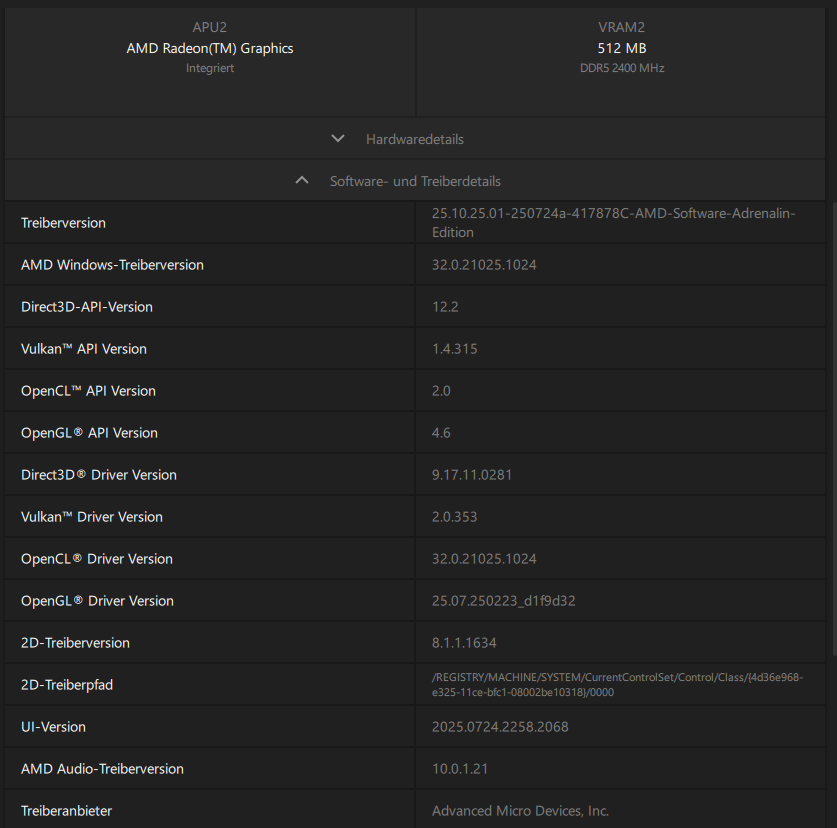Click the 2D-Treiberversion value 8.1.1.1634
837x828 pixels.
point(464,643)
